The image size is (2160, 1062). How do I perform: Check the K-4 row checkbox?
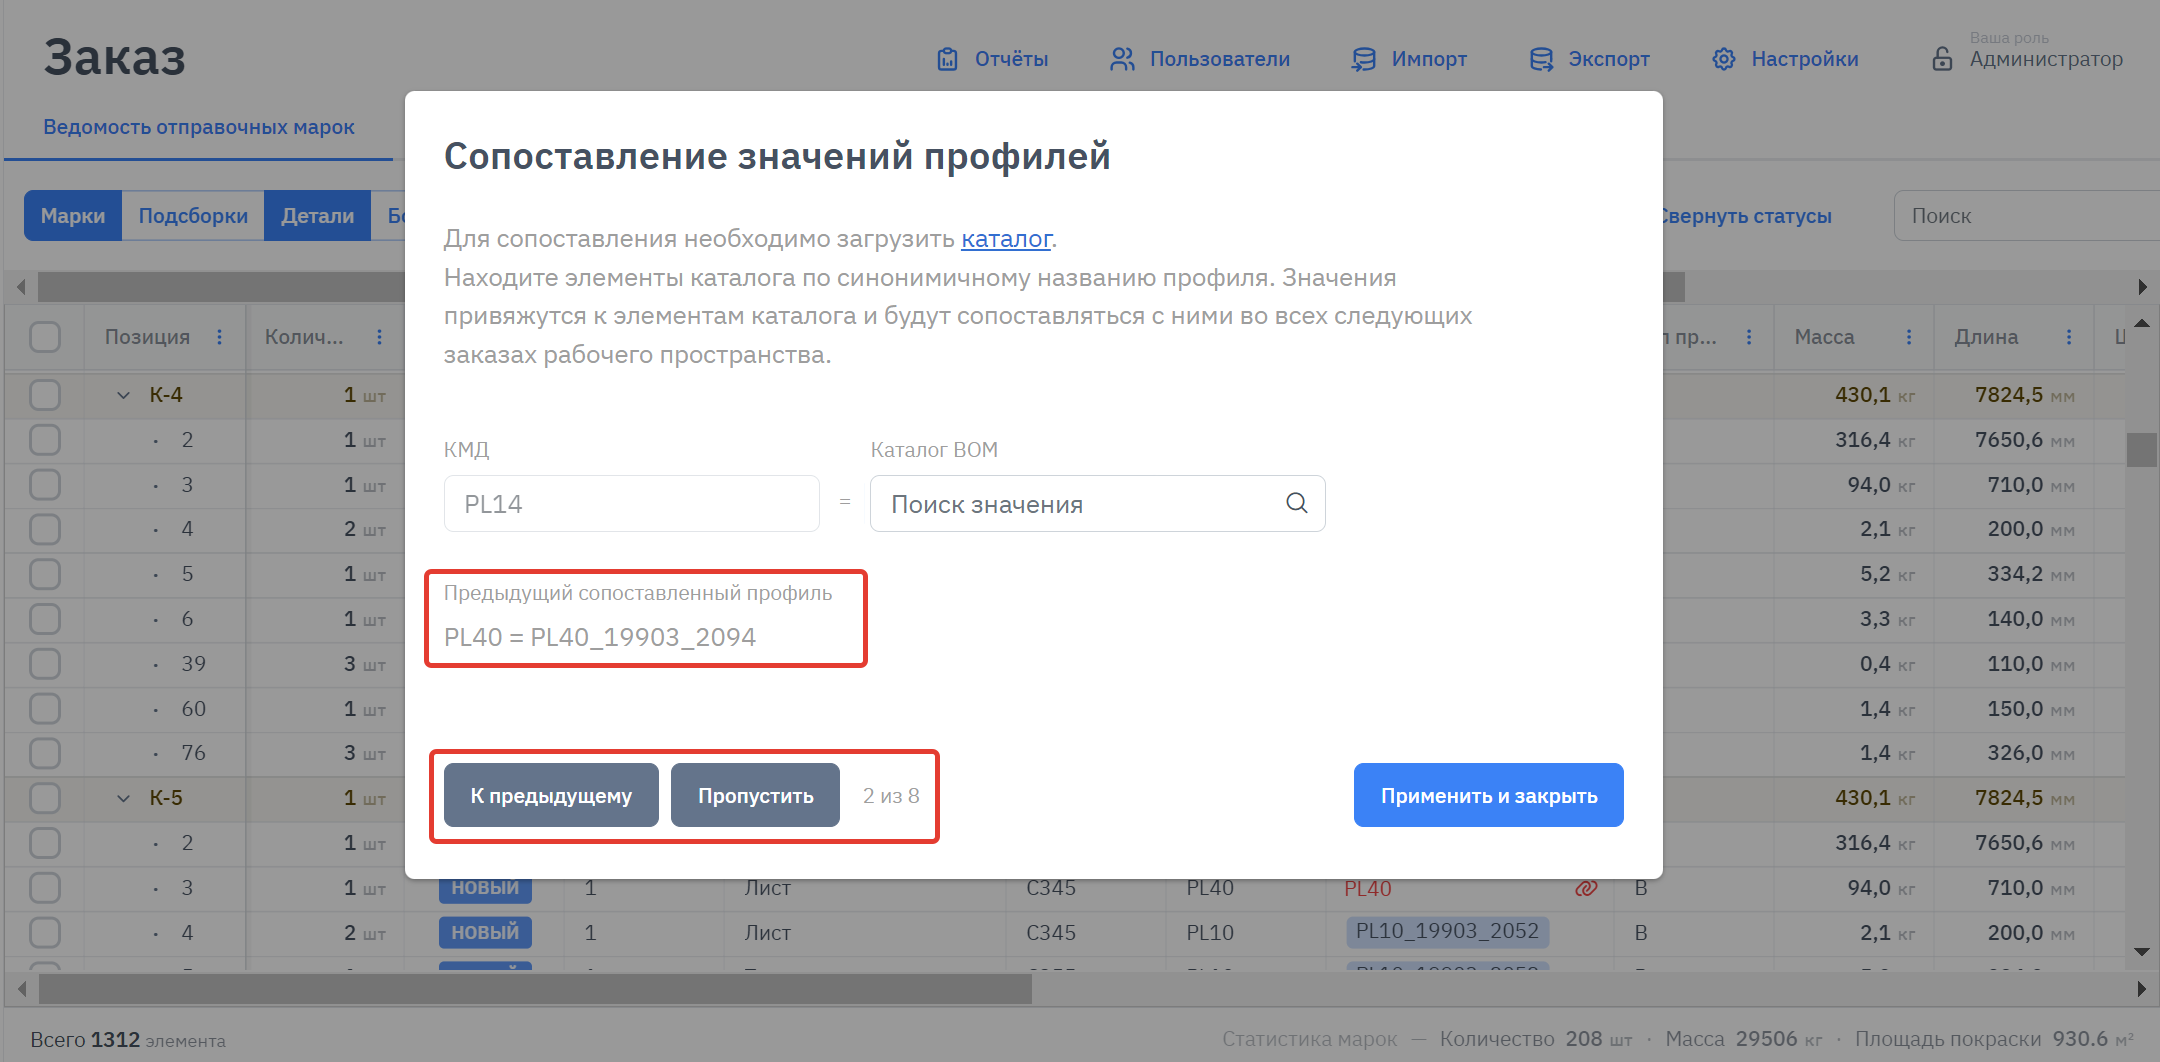point(45,395)
